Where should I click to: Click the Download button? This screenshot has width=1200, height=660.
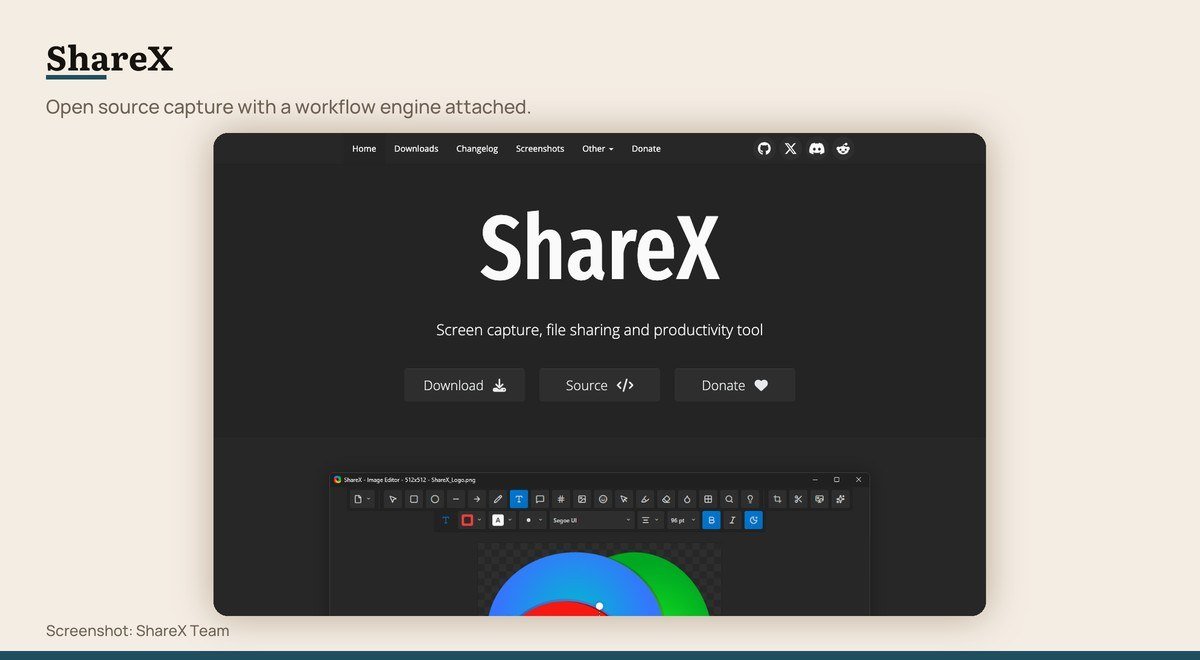[464, 385]
